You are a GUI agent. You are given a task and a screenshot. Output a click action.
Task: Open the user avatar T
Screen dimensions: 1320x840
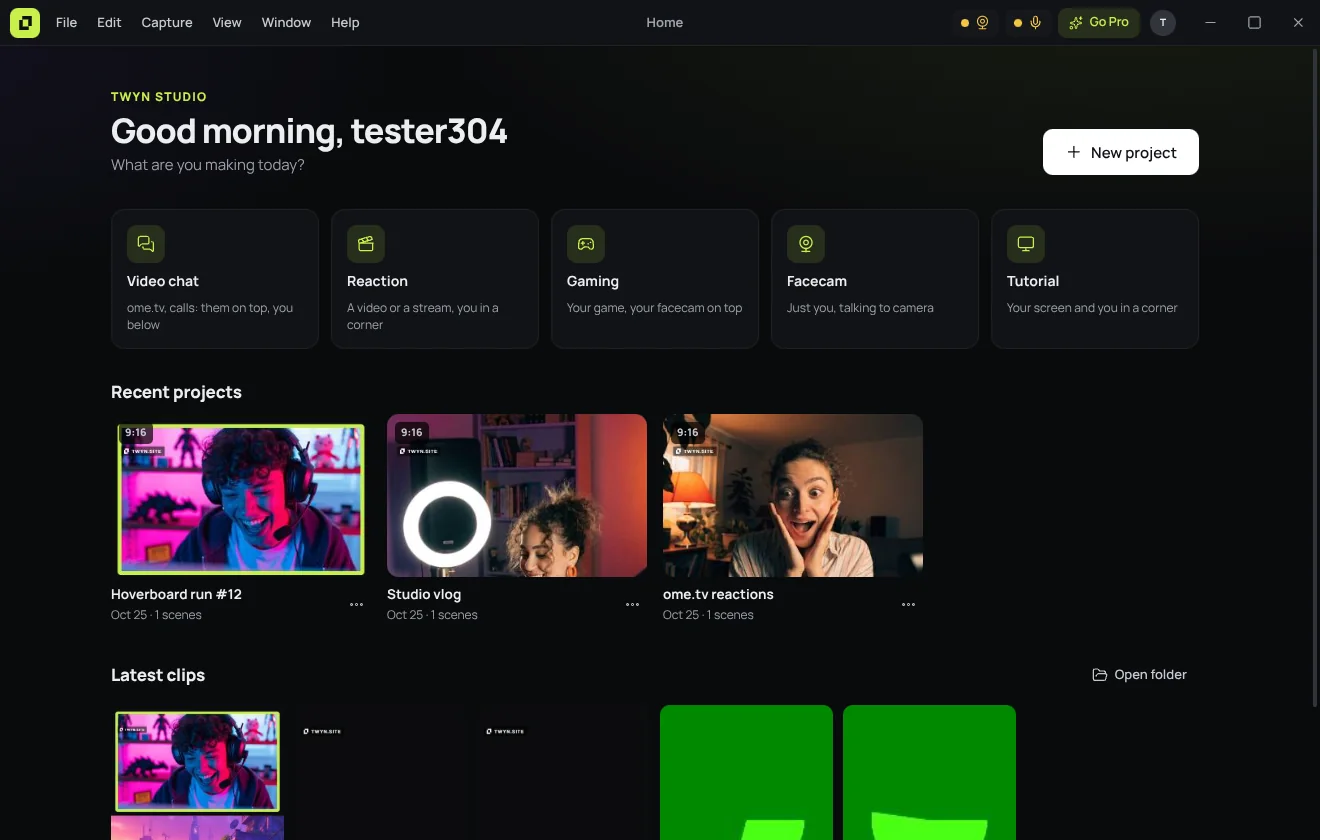click(1163, 23)
